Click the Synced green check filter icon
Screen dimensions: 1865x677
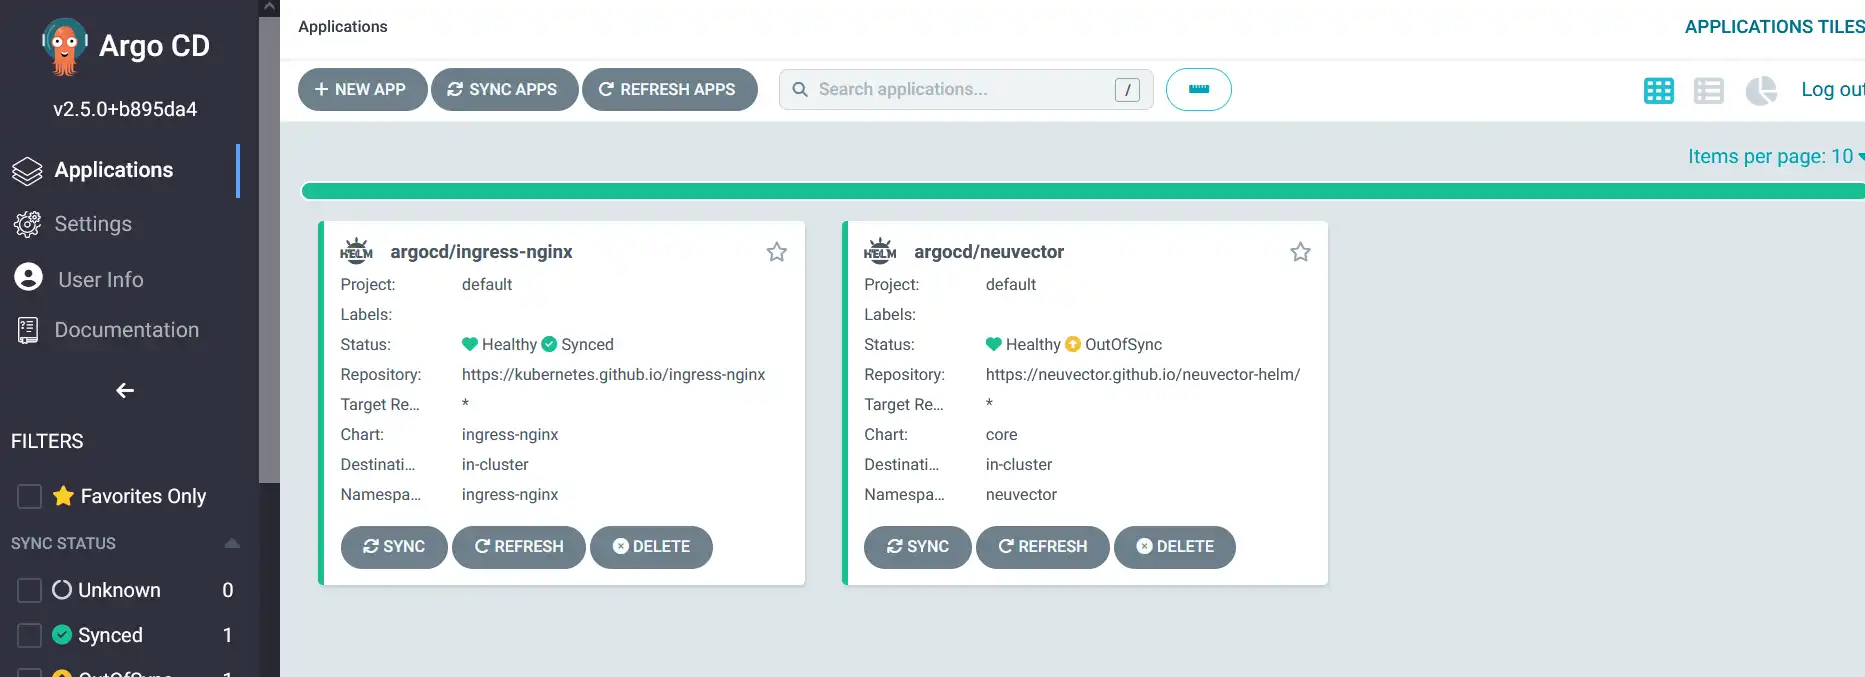pyautogui.click(x=62, y=635)
